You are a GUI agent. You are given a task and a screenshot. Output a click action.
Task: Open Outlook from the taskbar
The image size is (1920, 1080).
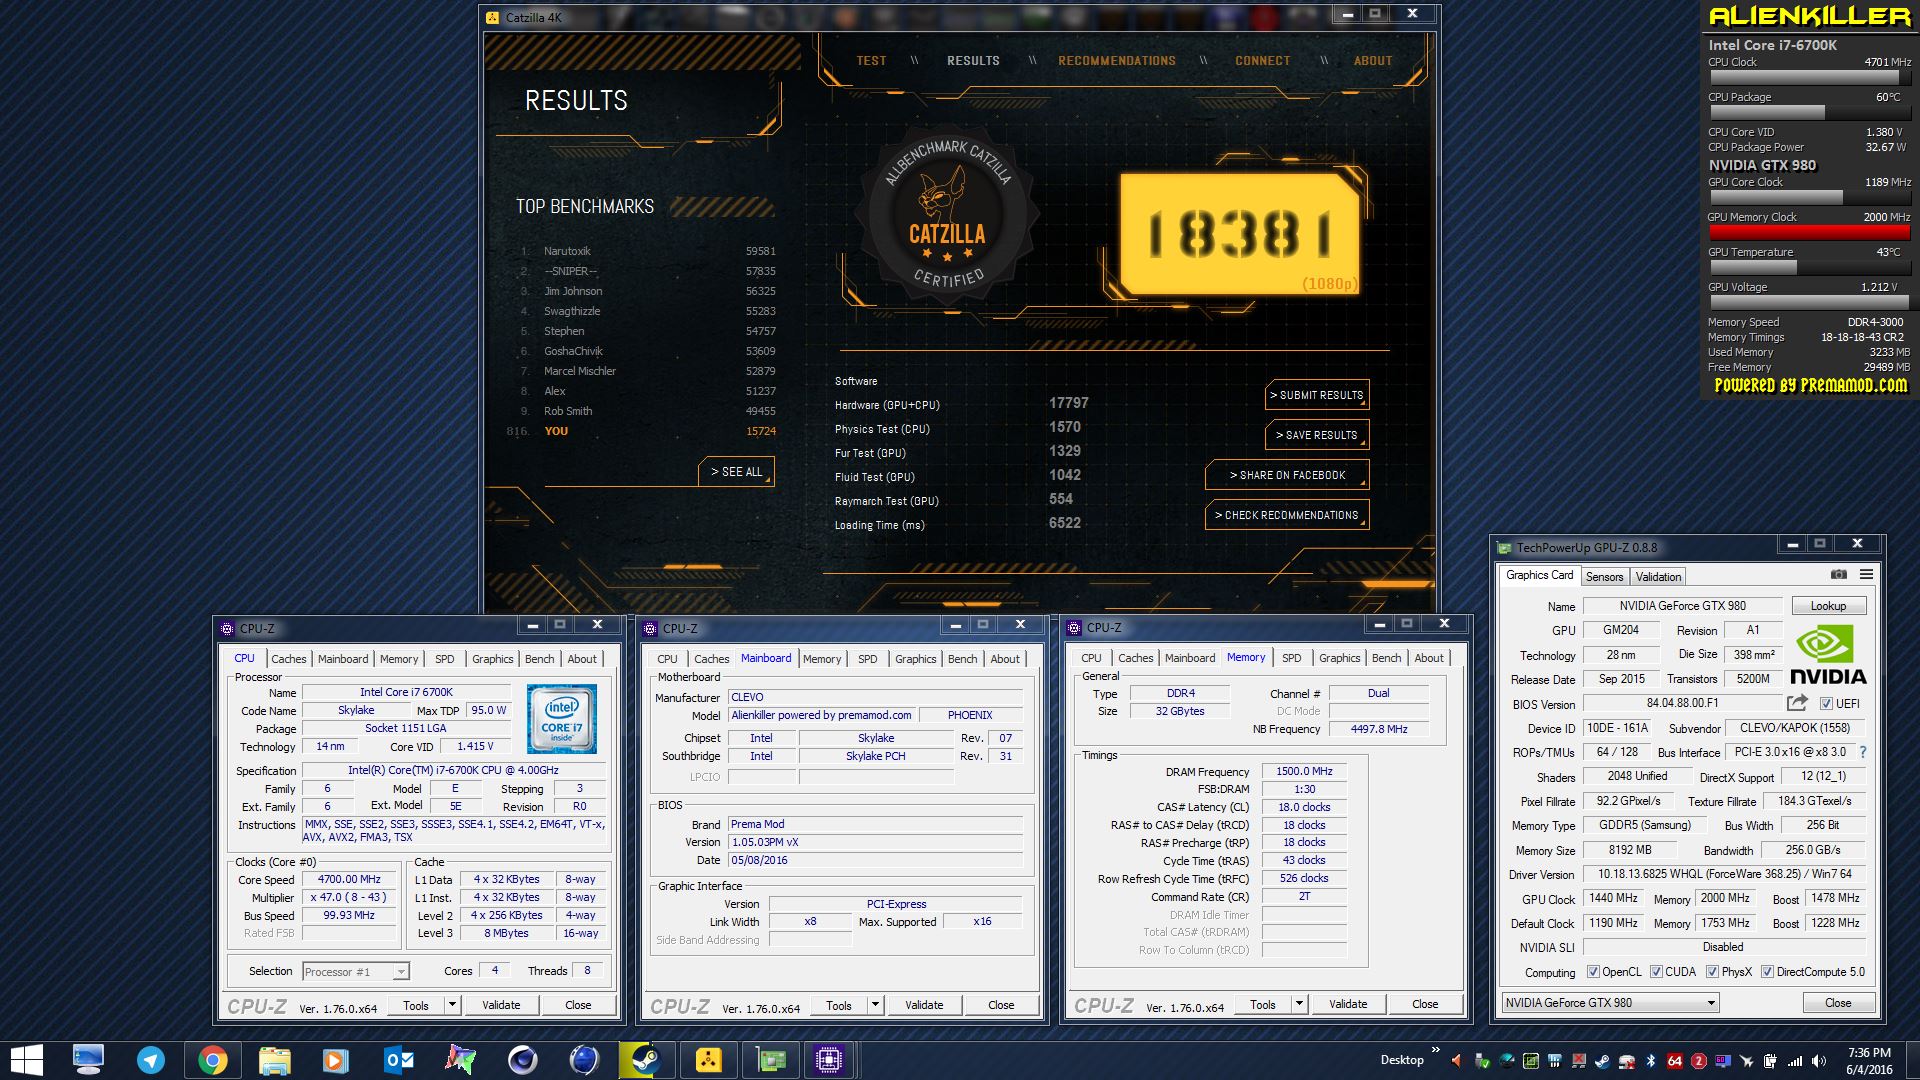pyautogui.click(x=398, y=1060)
